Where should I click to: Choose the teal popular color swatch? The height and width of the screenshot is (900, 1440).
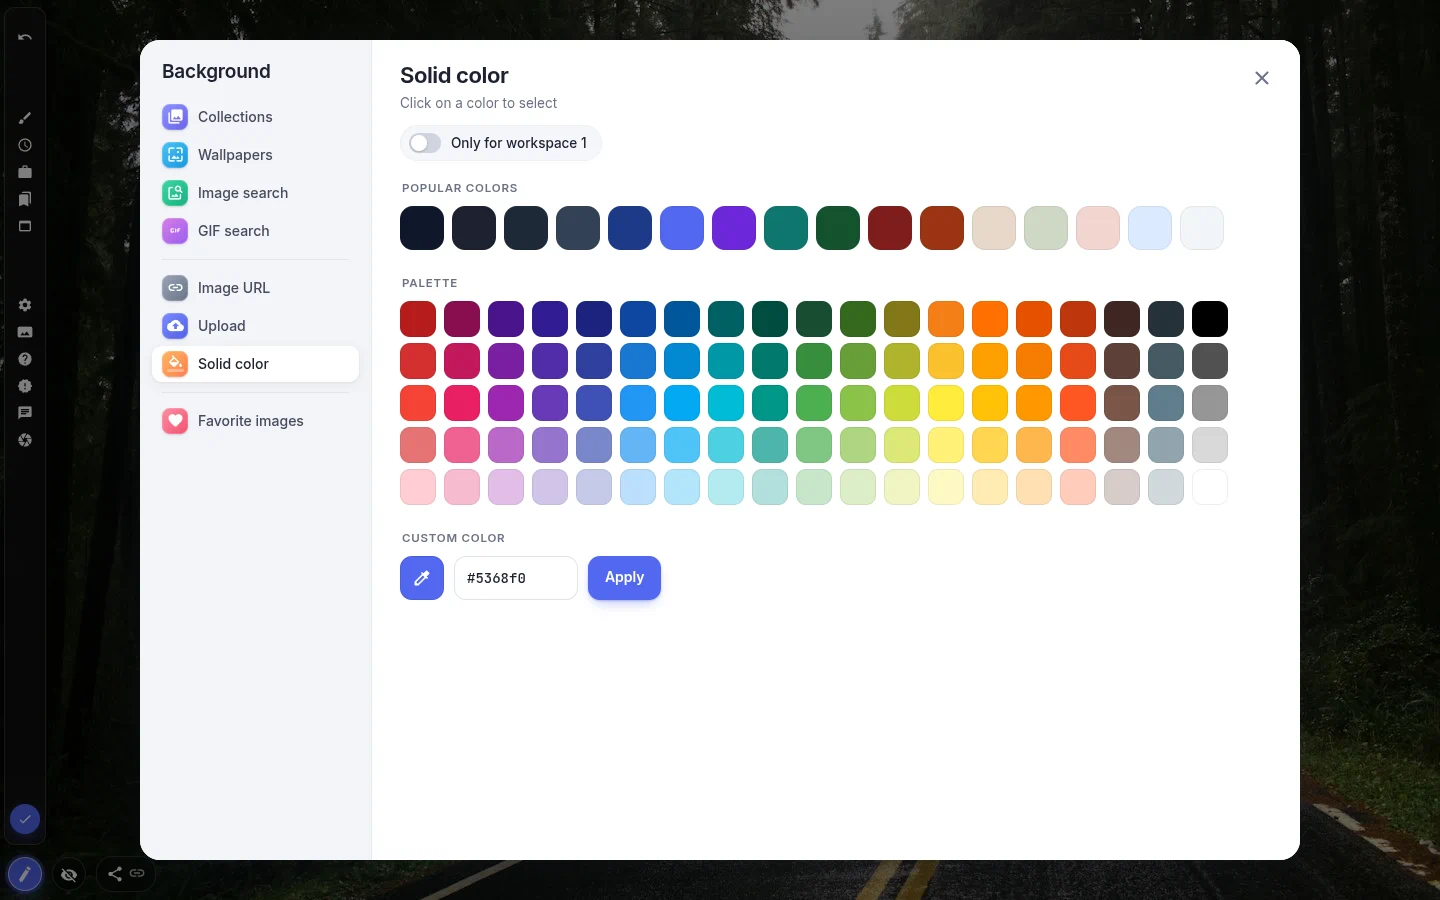coord(786,228)
